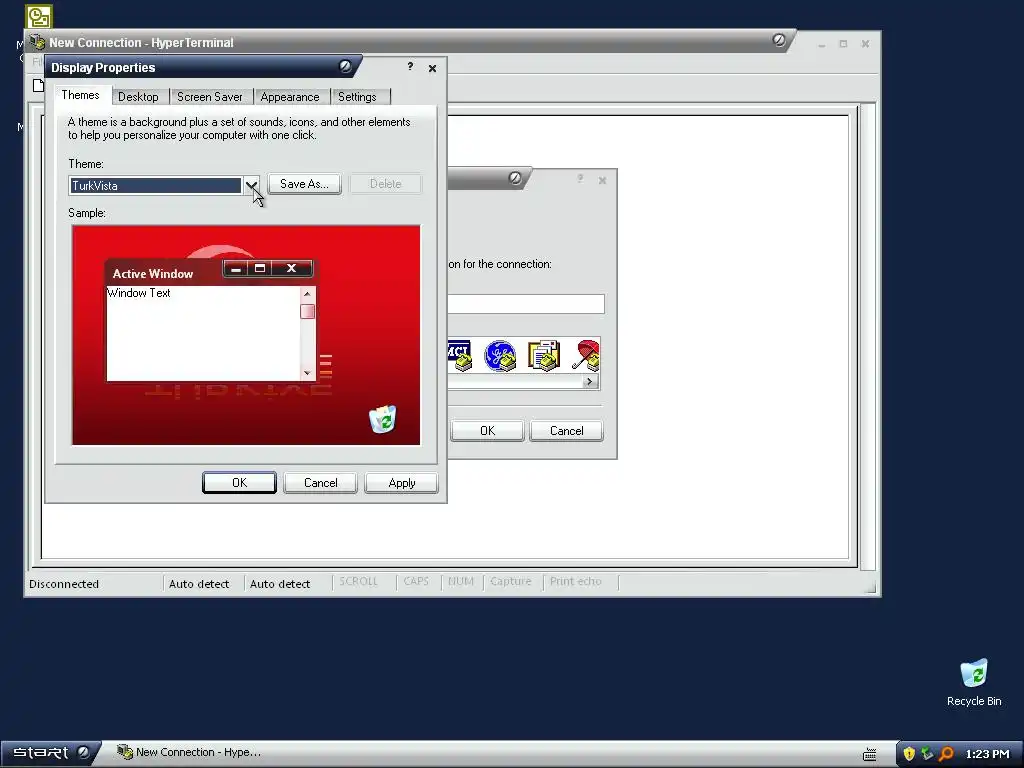Open the Theme dropdown arrow
This screenshot has height=768, width=1024.
(x=251, y=185)
